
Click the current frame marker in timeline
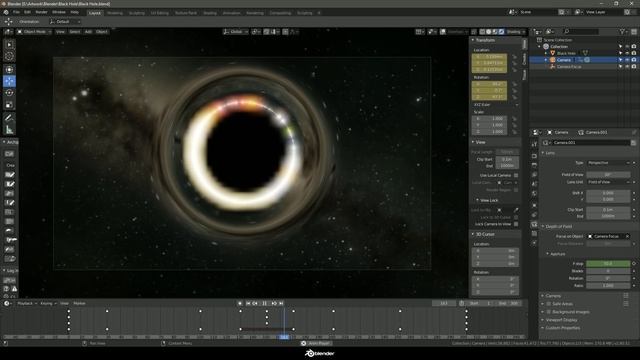(284, 337)
